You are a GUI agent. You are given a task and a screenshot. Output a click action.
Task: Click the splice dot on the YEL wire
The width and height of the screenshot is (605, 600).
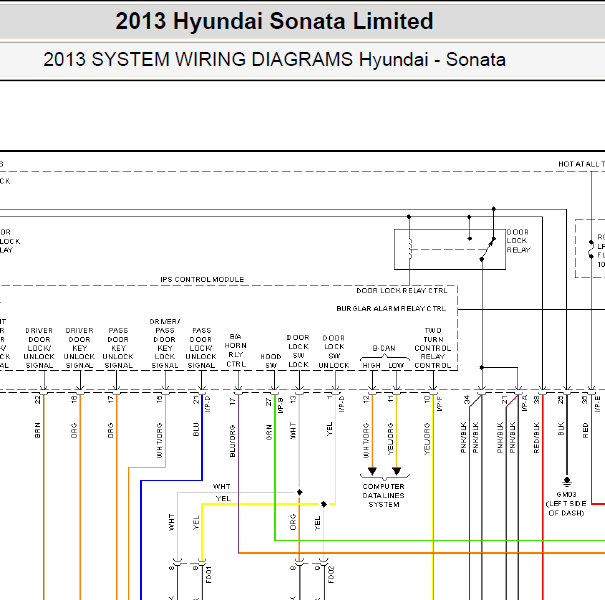tap(323, 504)
